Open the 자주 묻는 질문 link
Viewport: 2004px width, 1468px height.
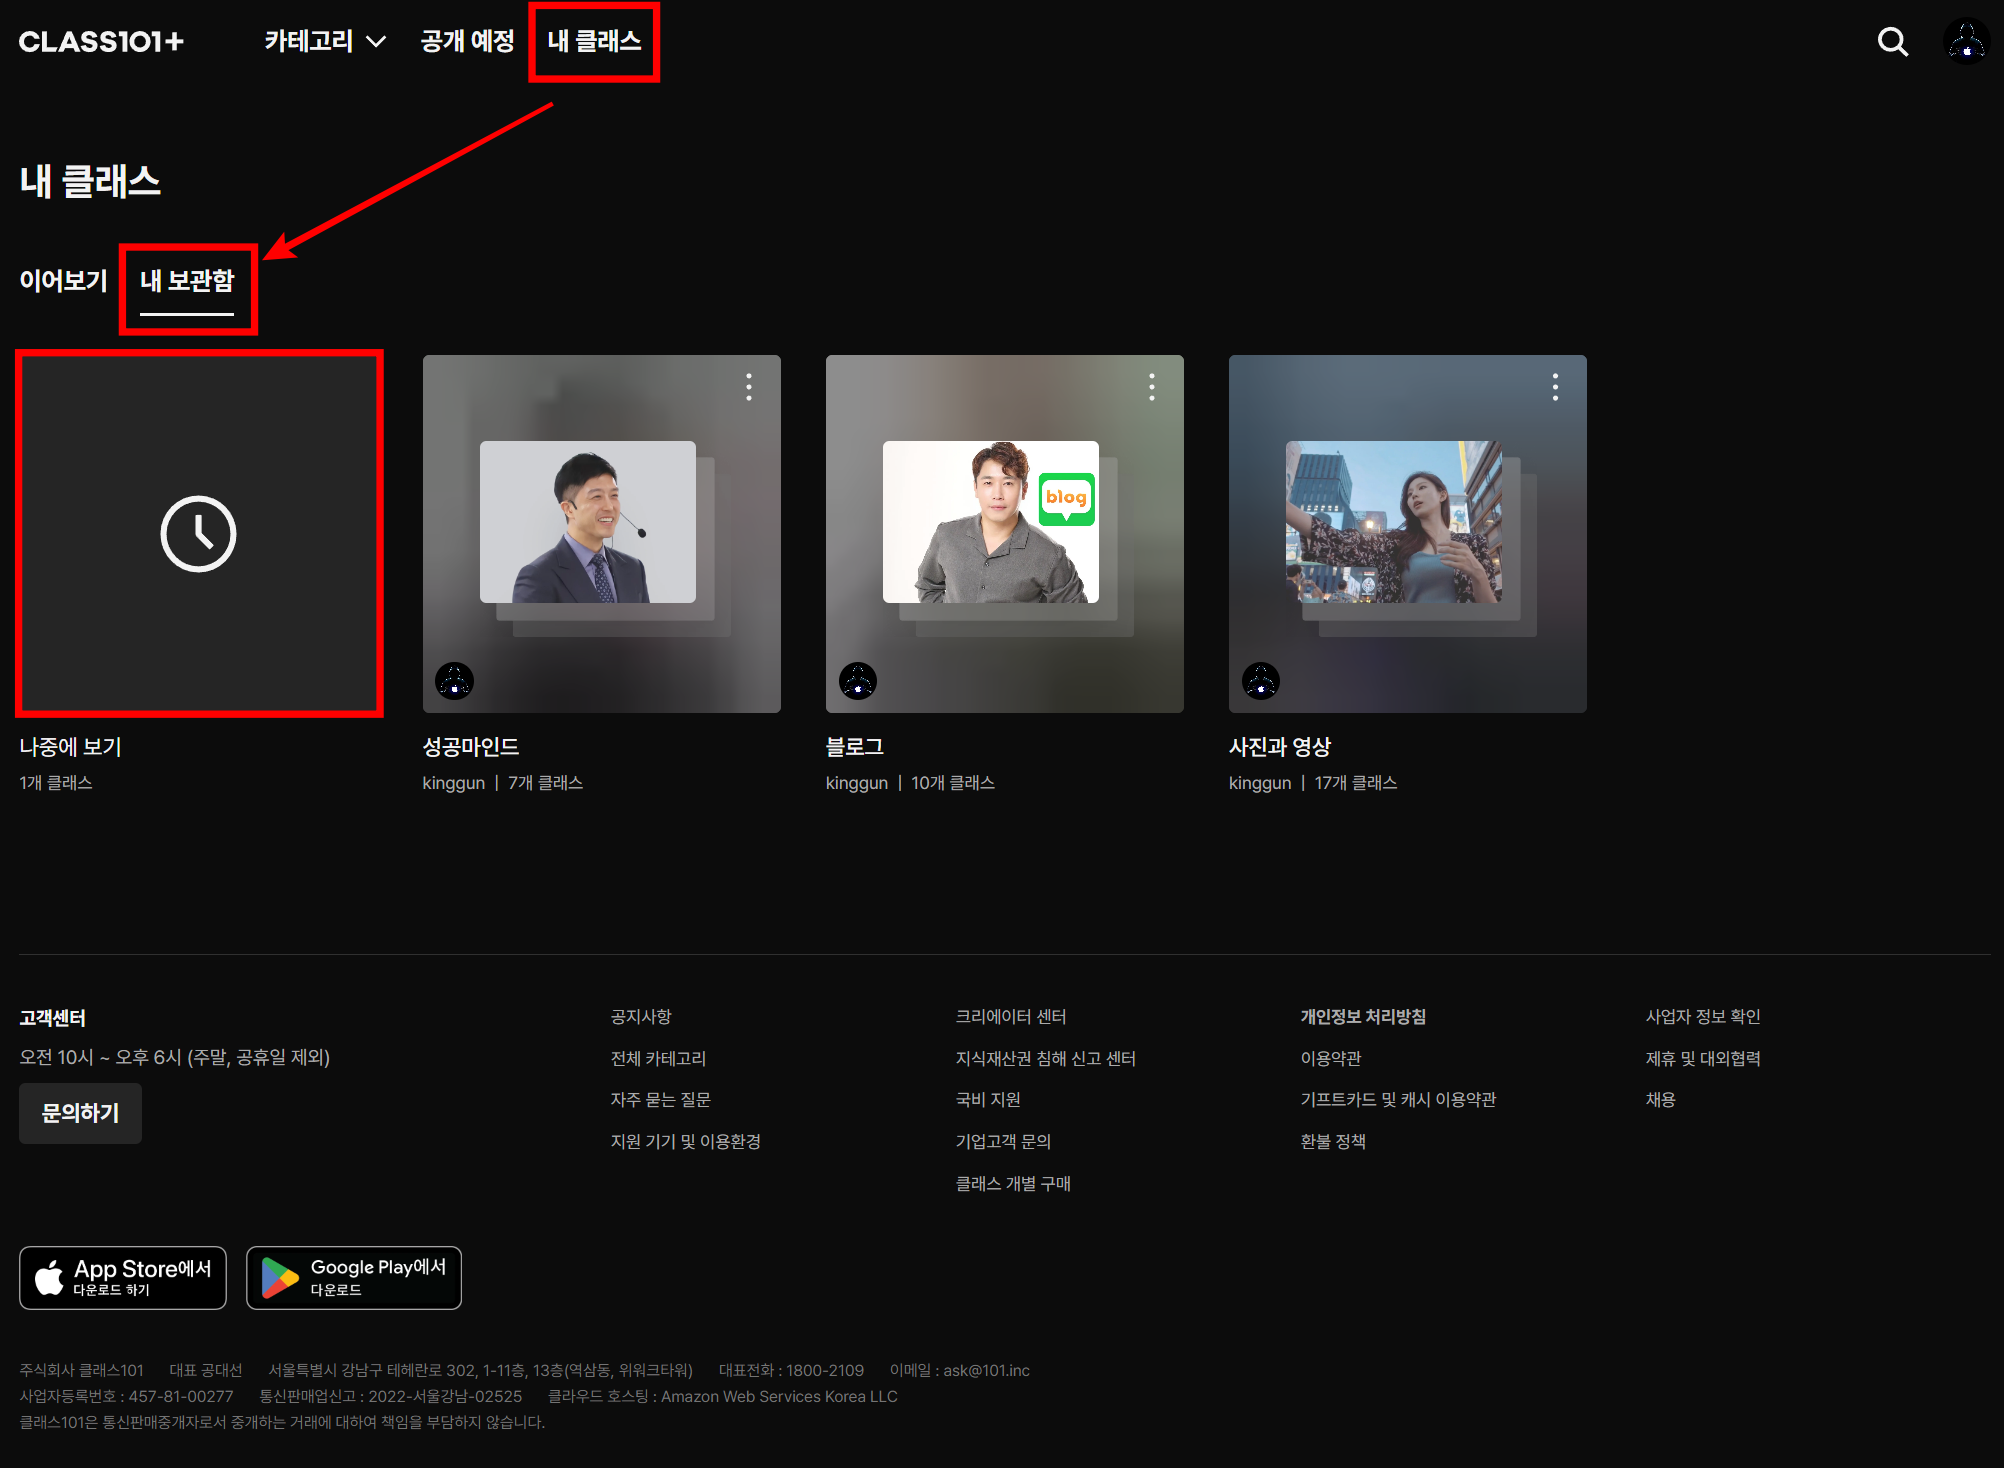pos(660,1099)
